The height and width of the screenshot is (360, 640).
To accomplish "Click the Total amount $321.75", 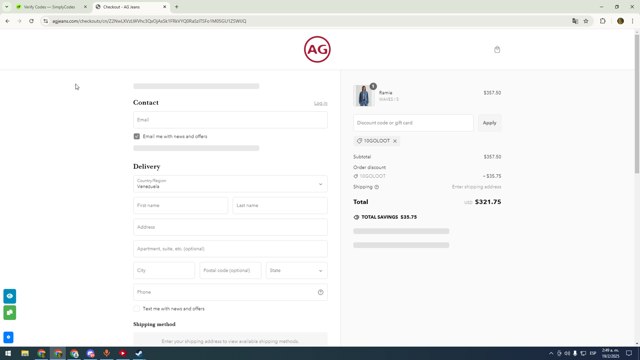I will click(x=488, y=202).
